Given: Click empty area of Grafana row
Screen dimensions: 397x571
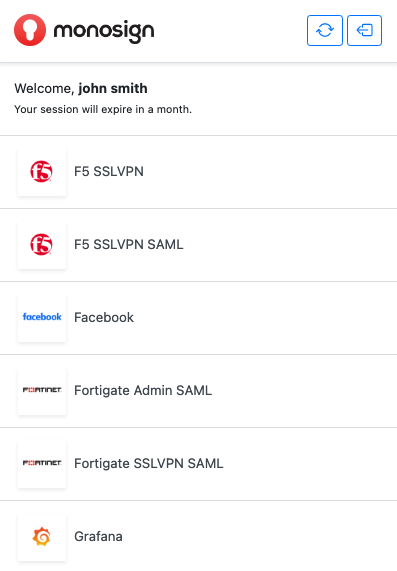Looking at the screenshot, I should click(259, 536).
